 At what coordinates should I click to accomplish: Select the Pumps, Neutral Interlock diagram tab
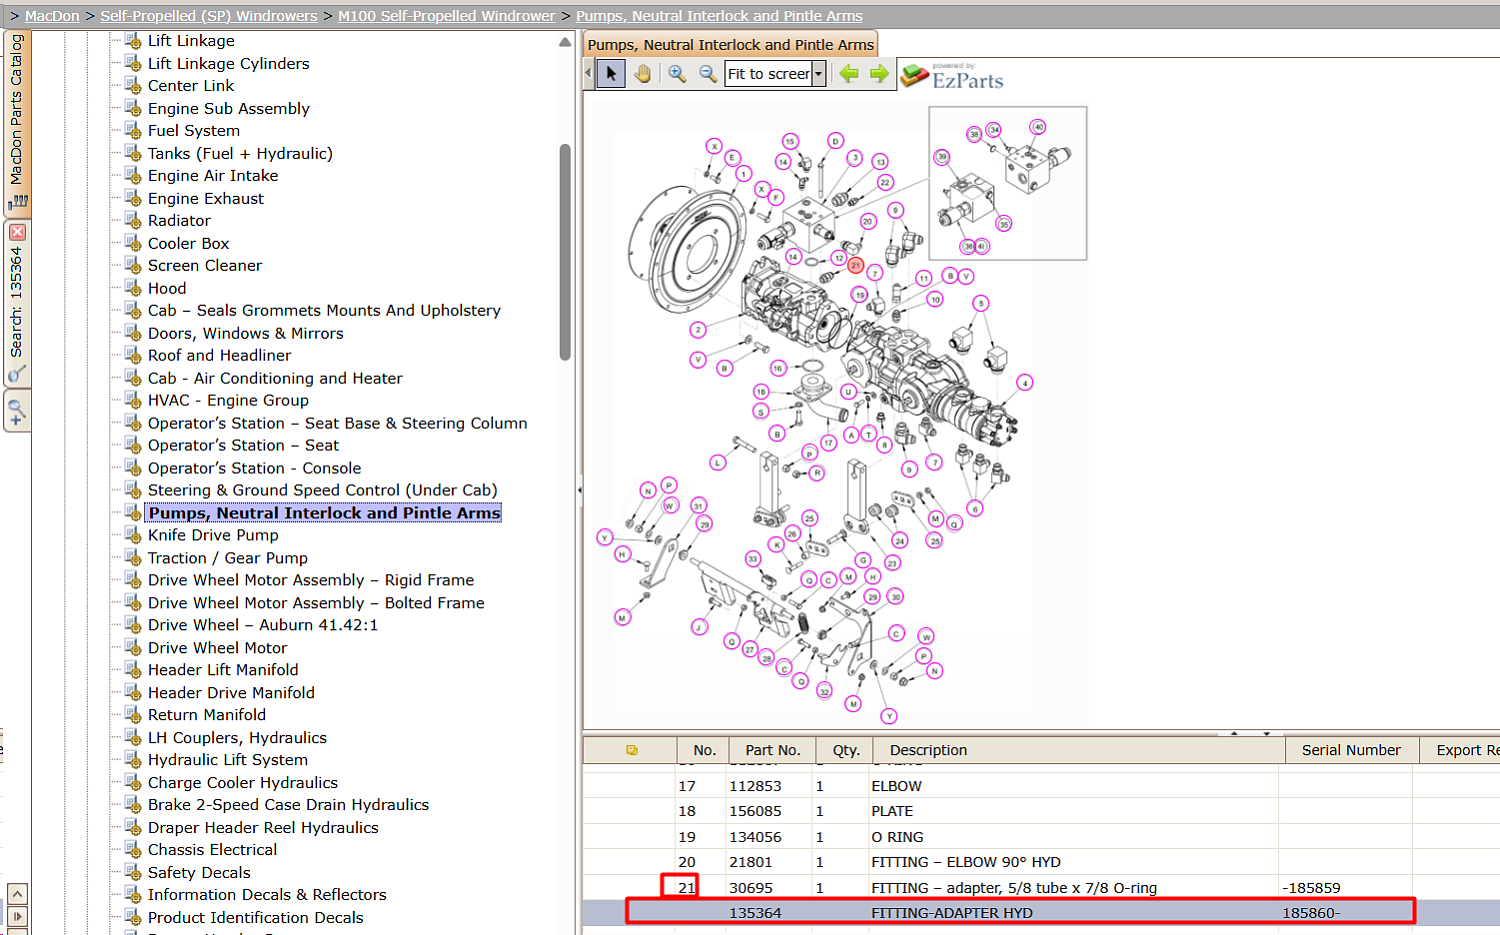click(731, 44)
